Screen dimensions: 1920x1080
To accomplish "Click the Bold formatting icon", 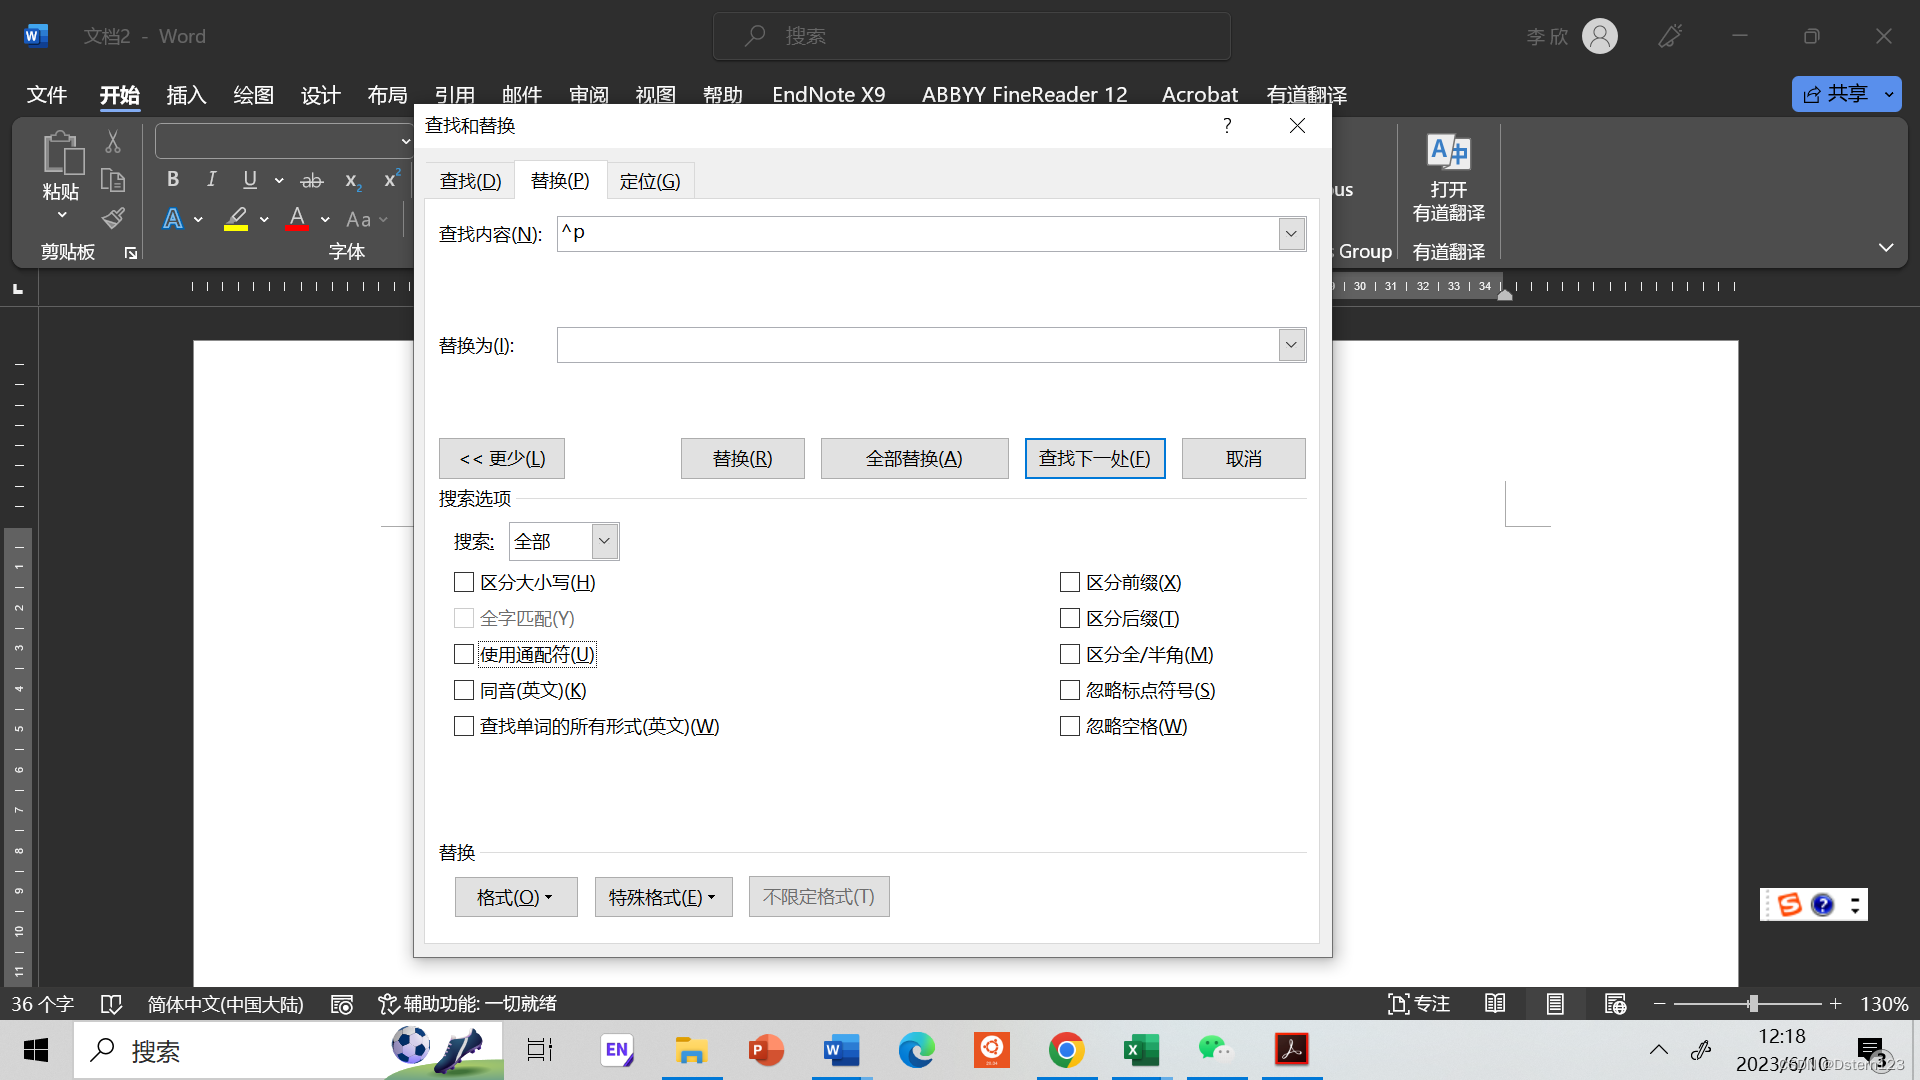I will click(173, 179).
